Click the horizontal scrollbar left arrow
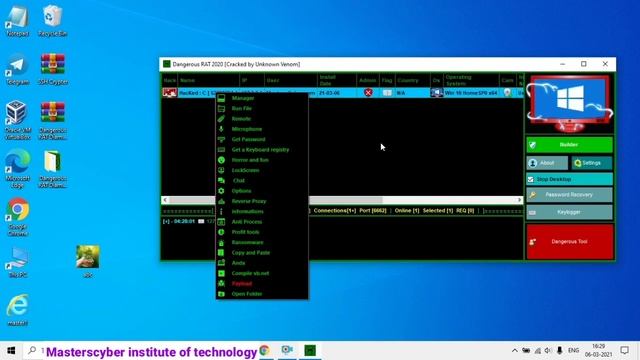640x360 pixels. click(x=165, y=200)
